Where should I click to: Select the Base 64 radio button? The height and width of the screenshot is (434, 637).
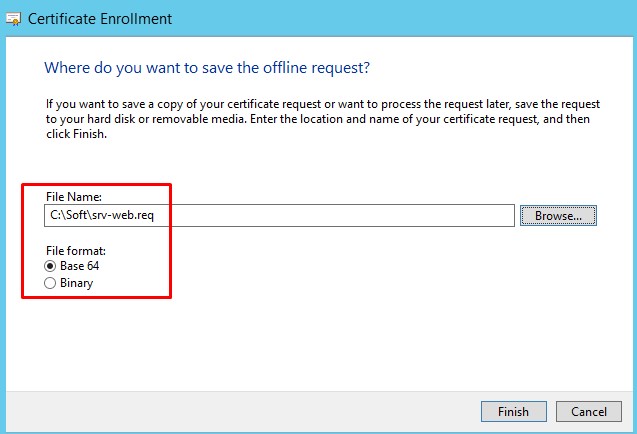click(x=51, y=266)
